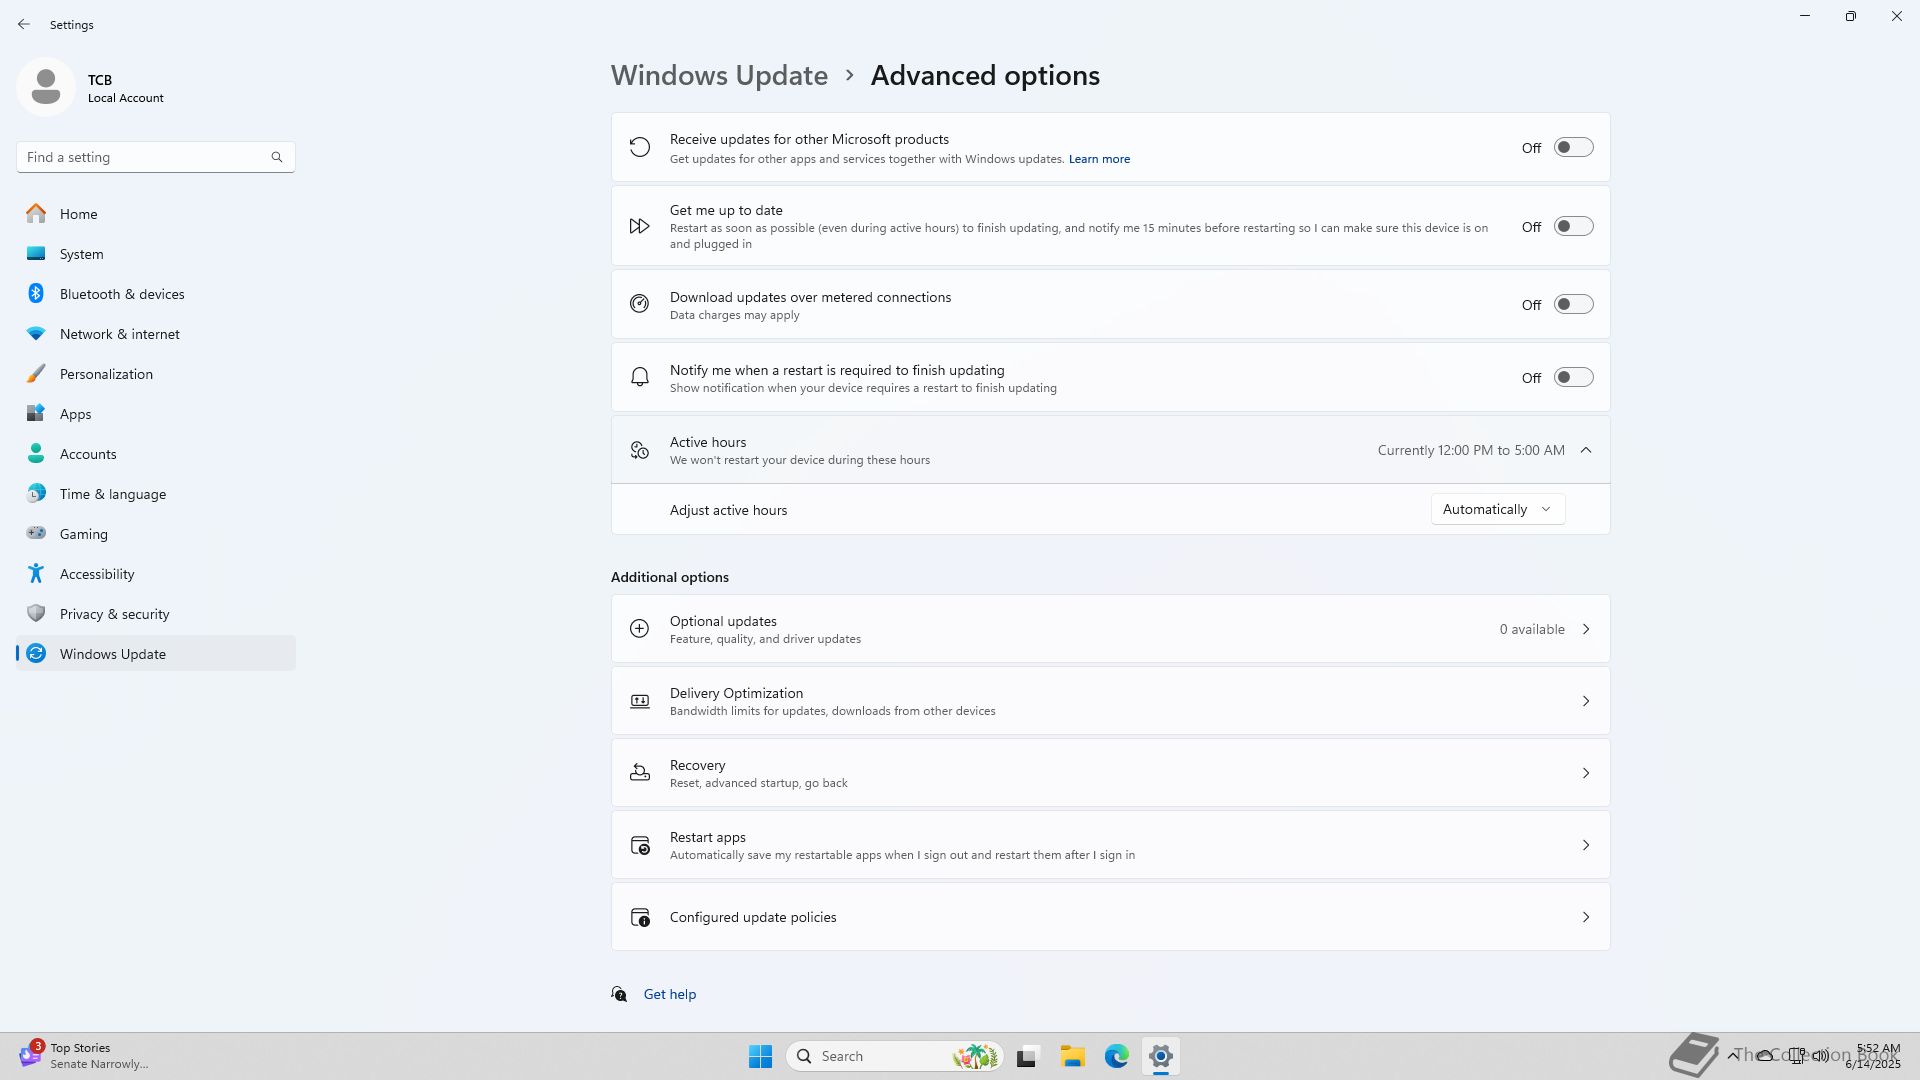Select Privacy & security in sidebar
This screenshot has width=1920, height=1080.
pyautogui.click(x=114, y=614)
